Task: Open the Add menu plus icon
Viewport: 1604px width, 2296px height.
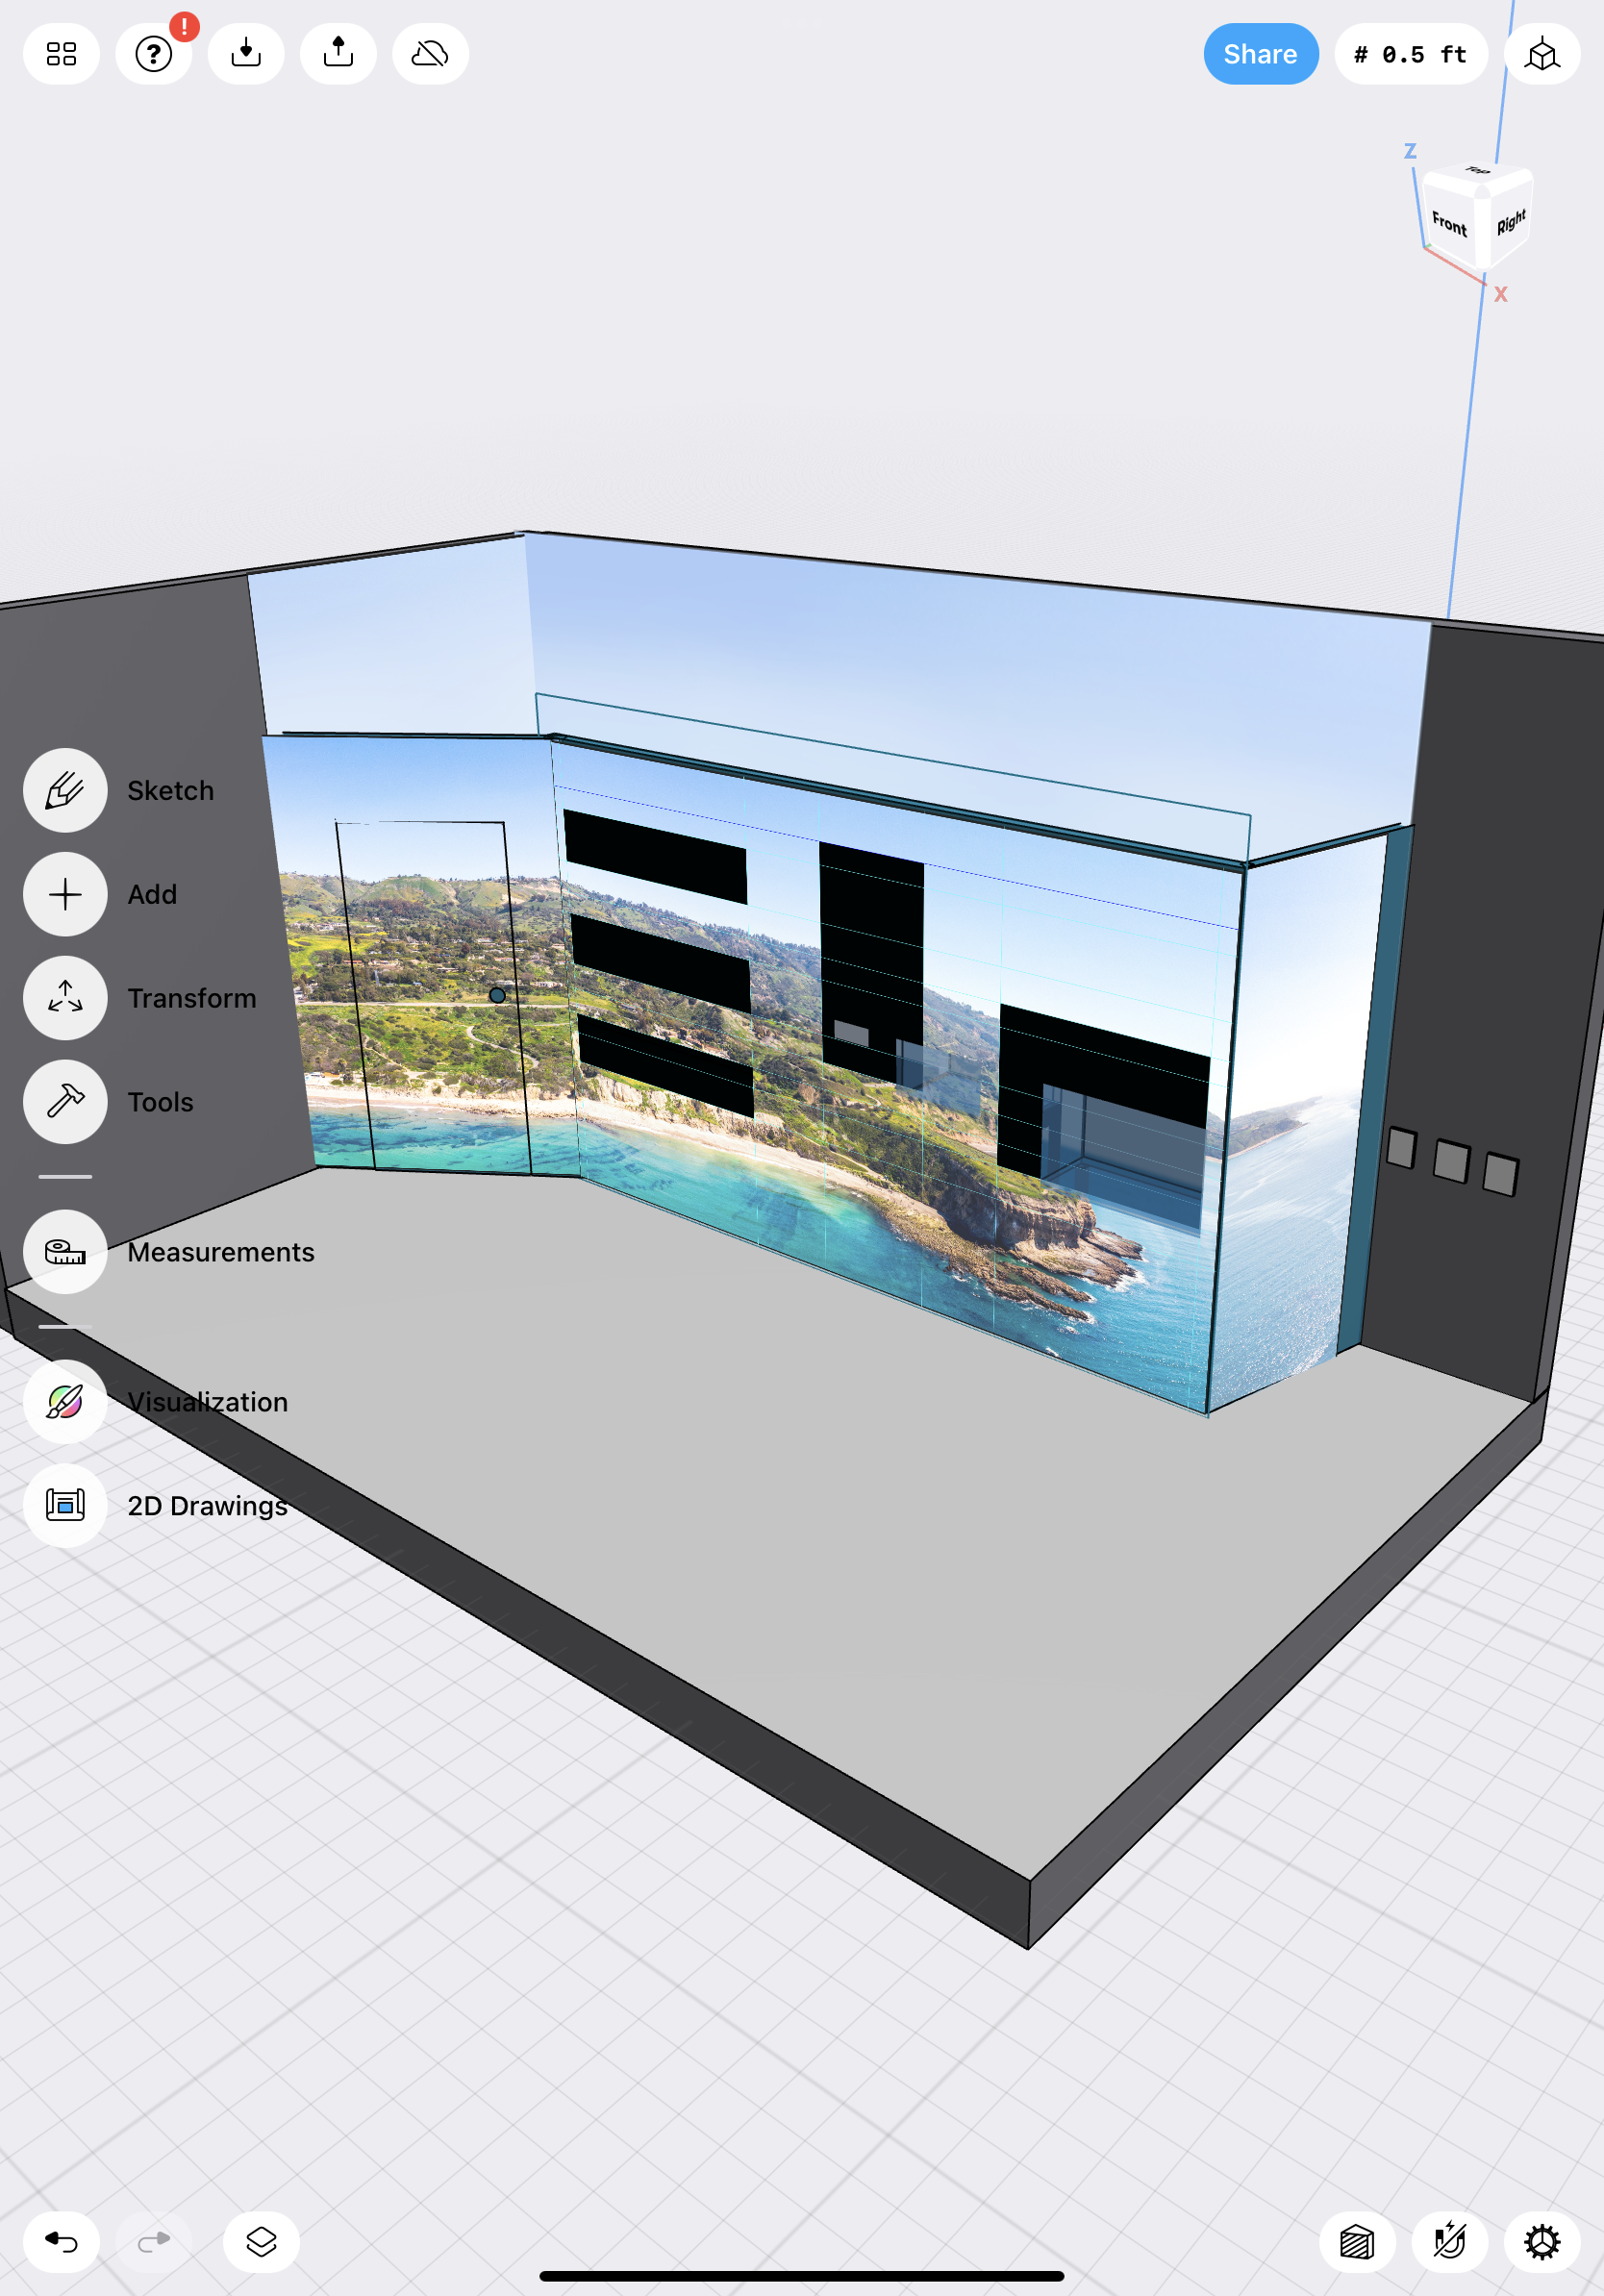Action: [x=65, y=894]
